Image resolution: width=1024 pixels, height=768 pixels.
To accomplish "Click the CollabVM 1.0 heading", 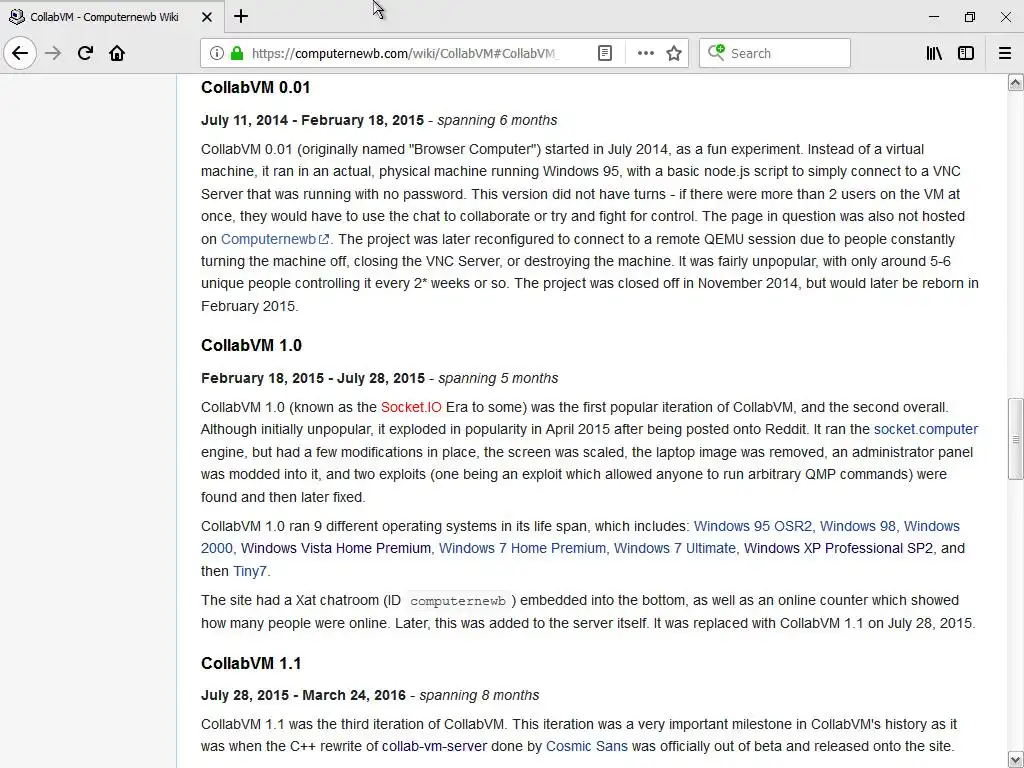I will [x=251, y=345].
